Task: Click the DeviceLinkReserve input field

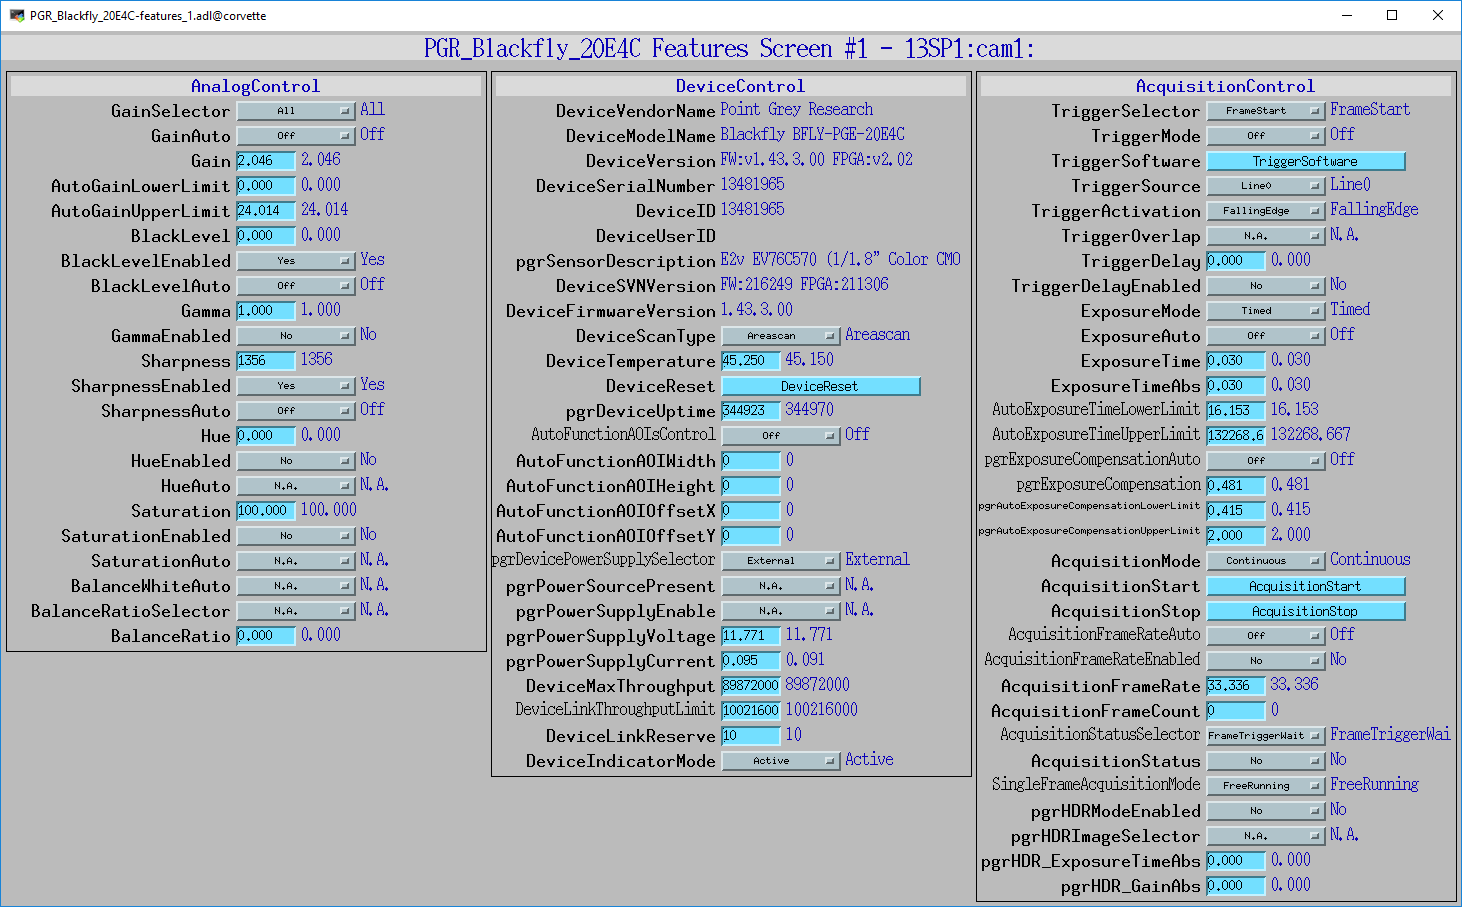Action: [x=751, y=736]
